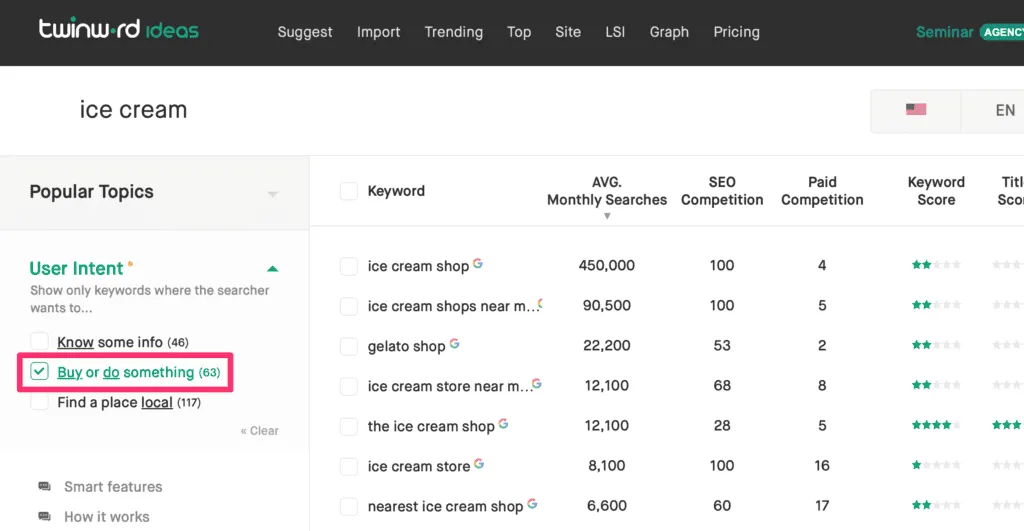The width and height of the screenshot is (1024, 531).
Task: Open the Seminar link
Action: (x=944, y=32)
